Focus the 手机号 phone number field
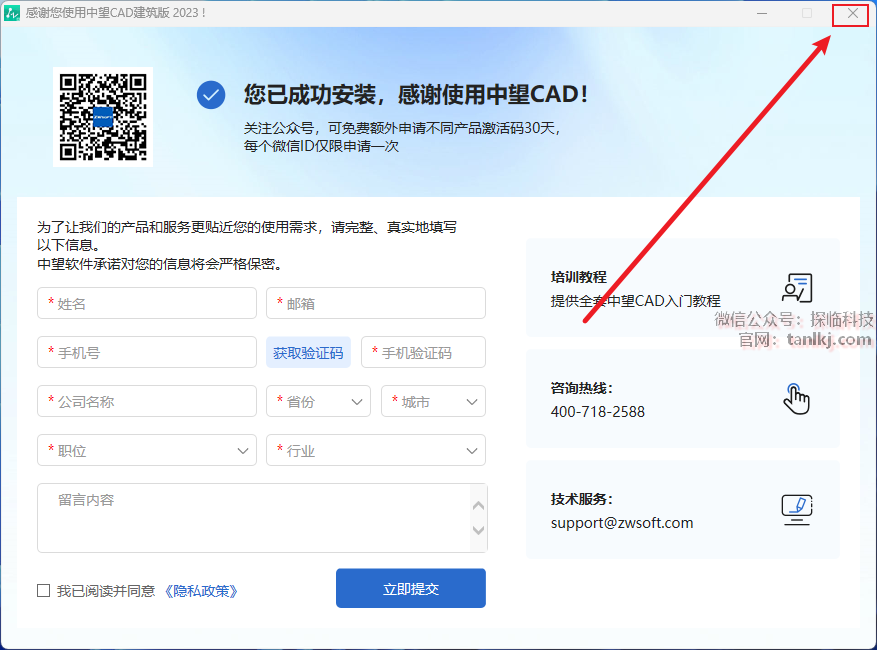The image size is (877, 650). (147, 352)
